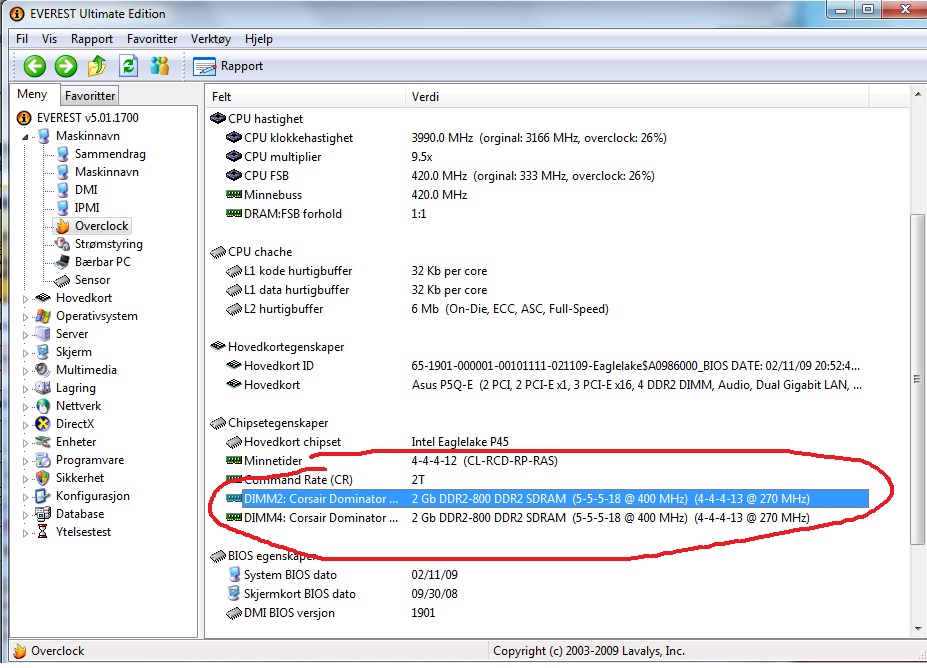Open the Hjelp menu
Viewport: 927px width, 668px height.
tap(259, 39)
